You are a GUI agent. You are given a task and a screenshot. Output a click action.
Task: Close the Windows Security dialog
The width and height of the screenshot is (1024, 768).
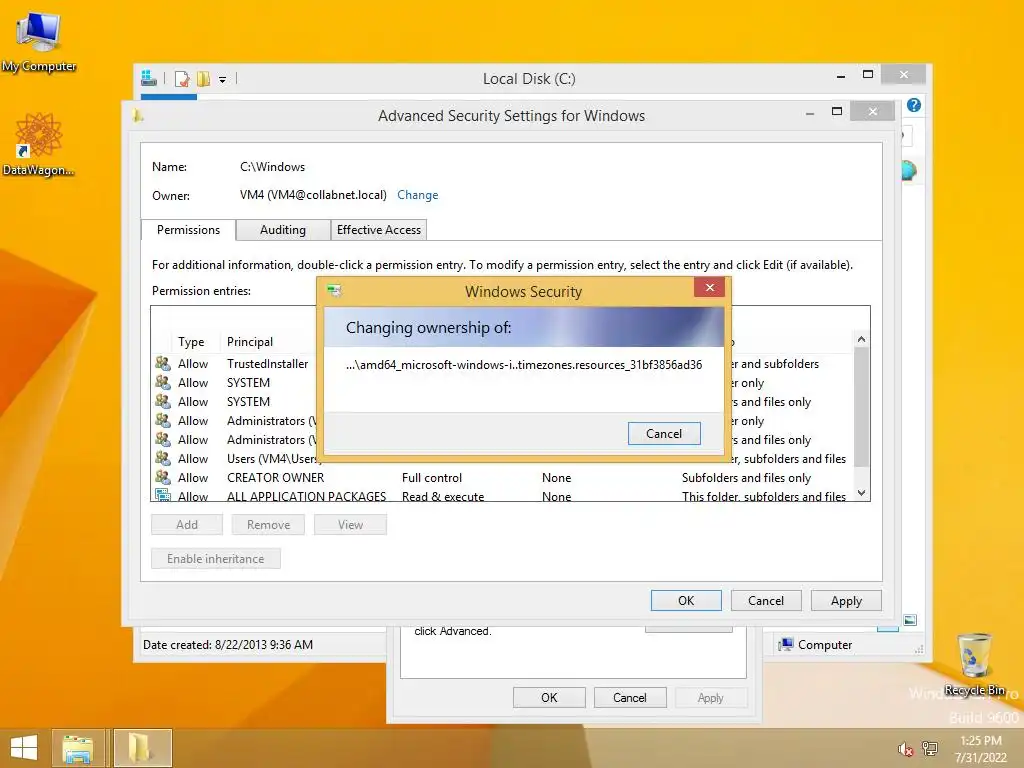[x=710, y=287]
